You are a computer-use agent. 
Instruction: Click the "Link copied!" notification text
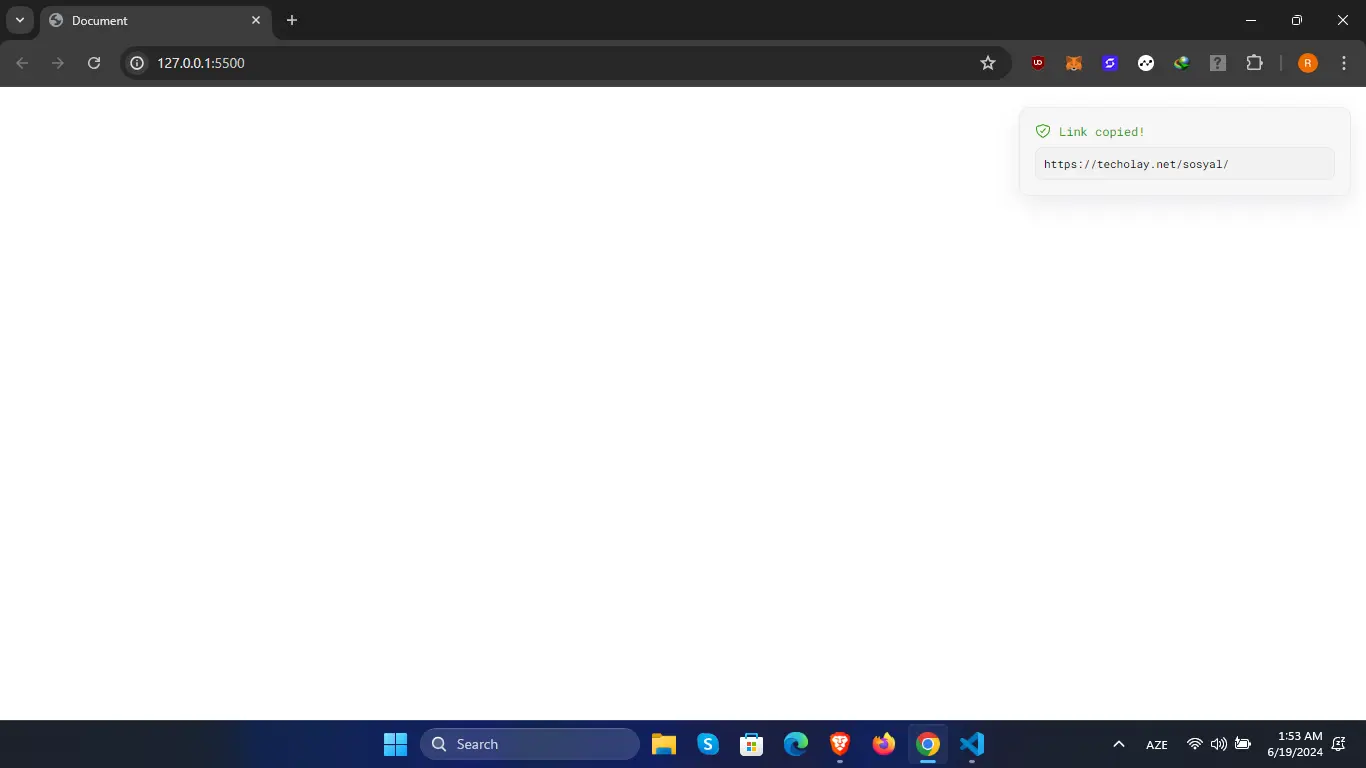click(x=1102, y=132)
